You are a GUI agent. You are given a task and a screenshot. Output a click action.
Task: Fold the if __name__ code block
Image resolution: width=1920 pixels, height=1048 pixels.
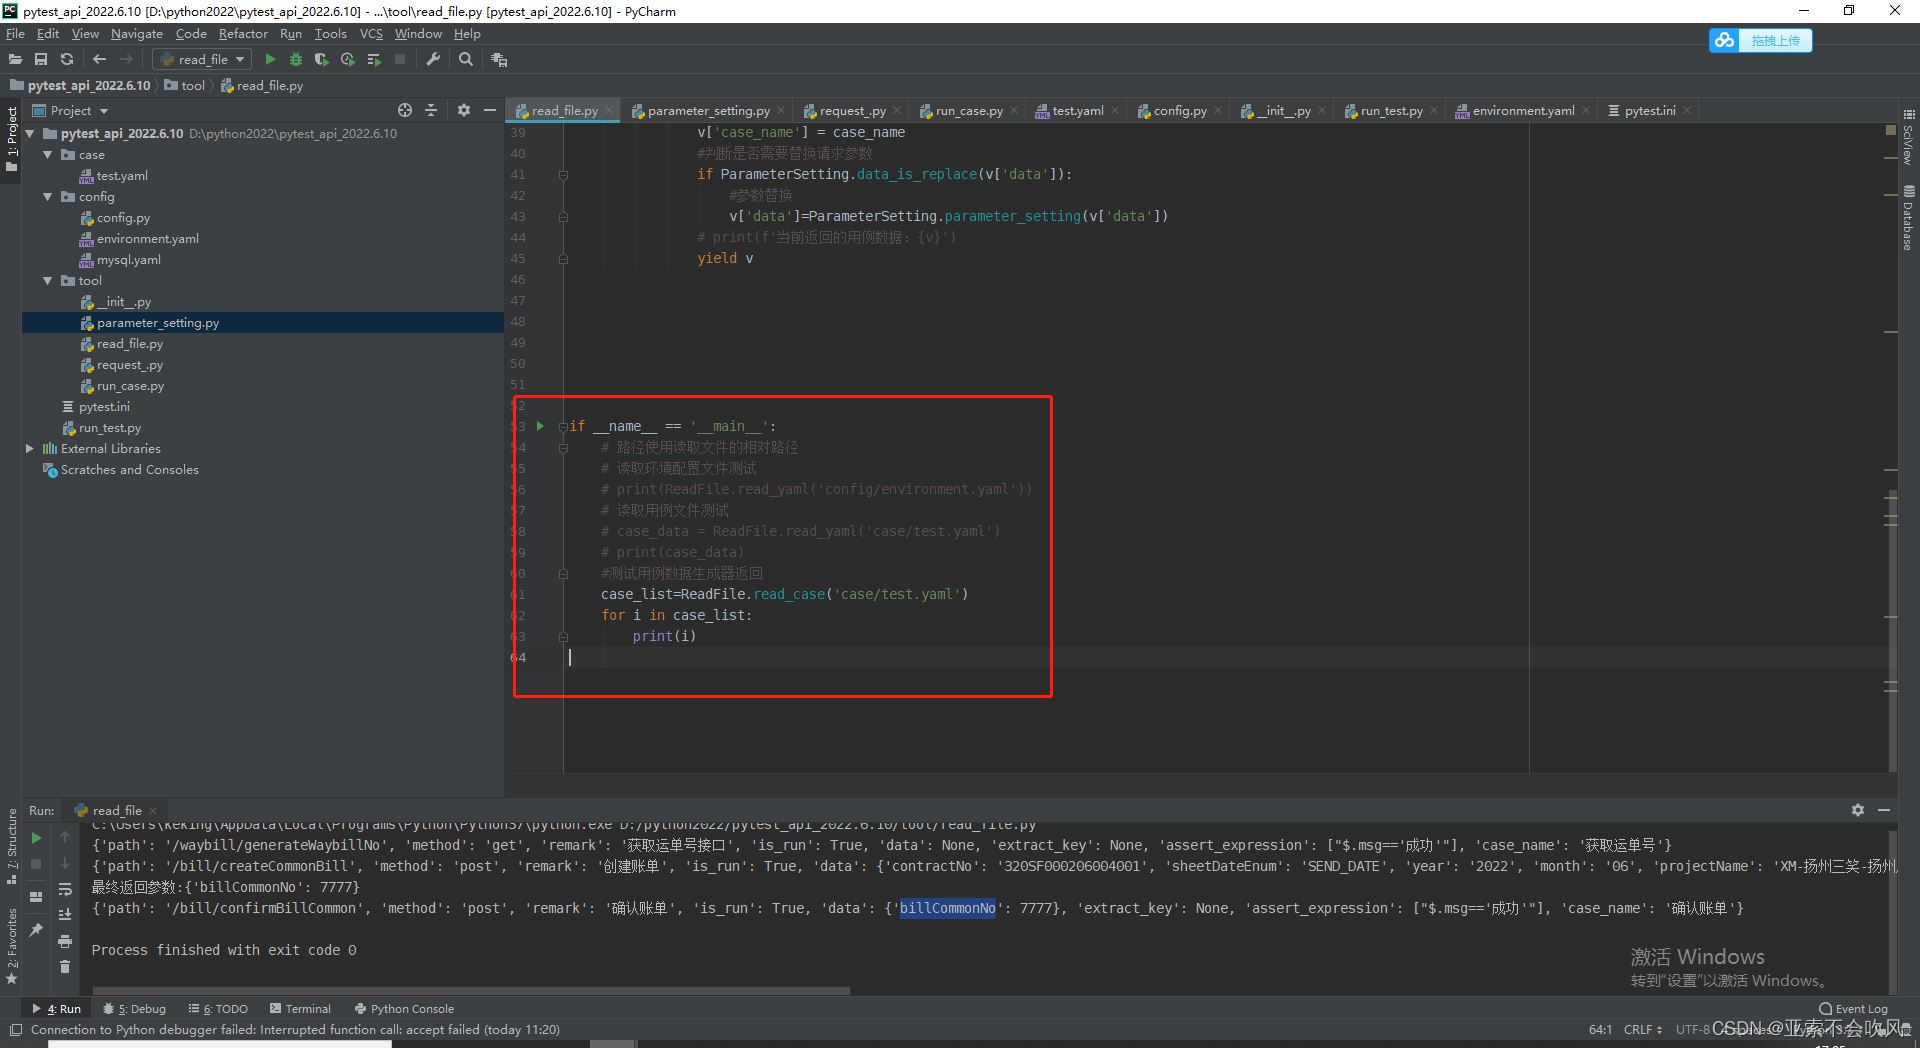[563, 426]
